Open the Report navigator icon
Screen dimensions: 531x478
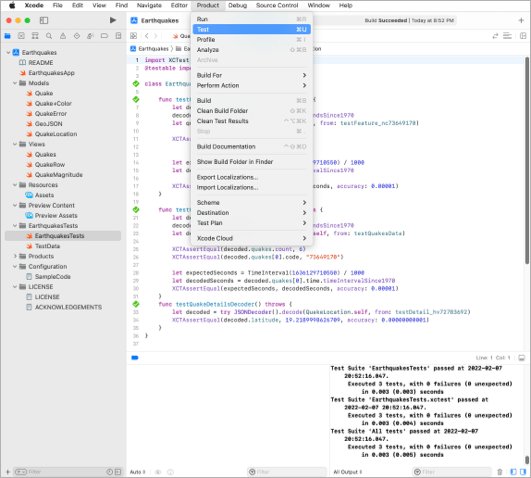pyautogui.click(x=118, y=36)
